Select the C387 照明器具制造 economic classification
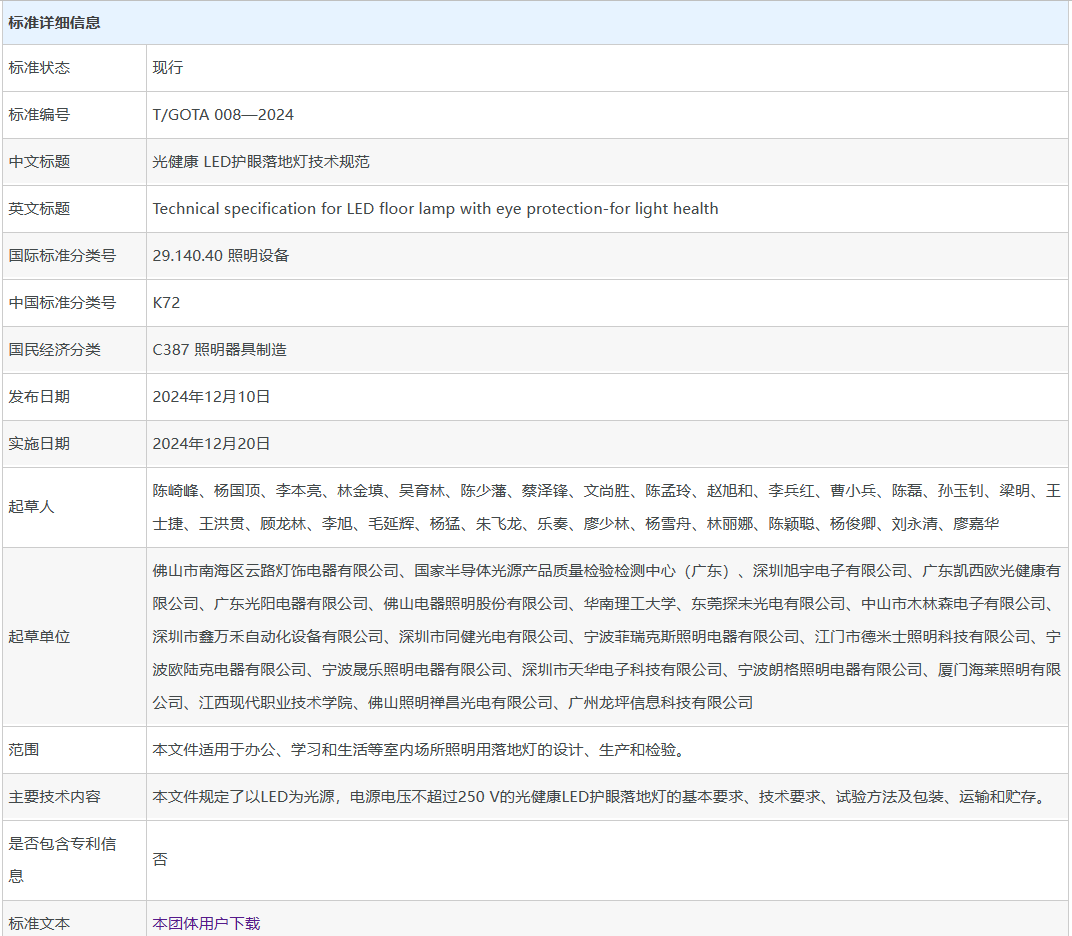 point(227,349)
